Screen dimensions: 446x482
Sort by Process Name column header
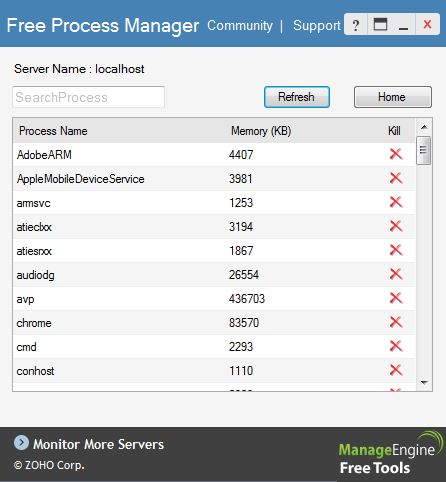[x=53, y=131]
